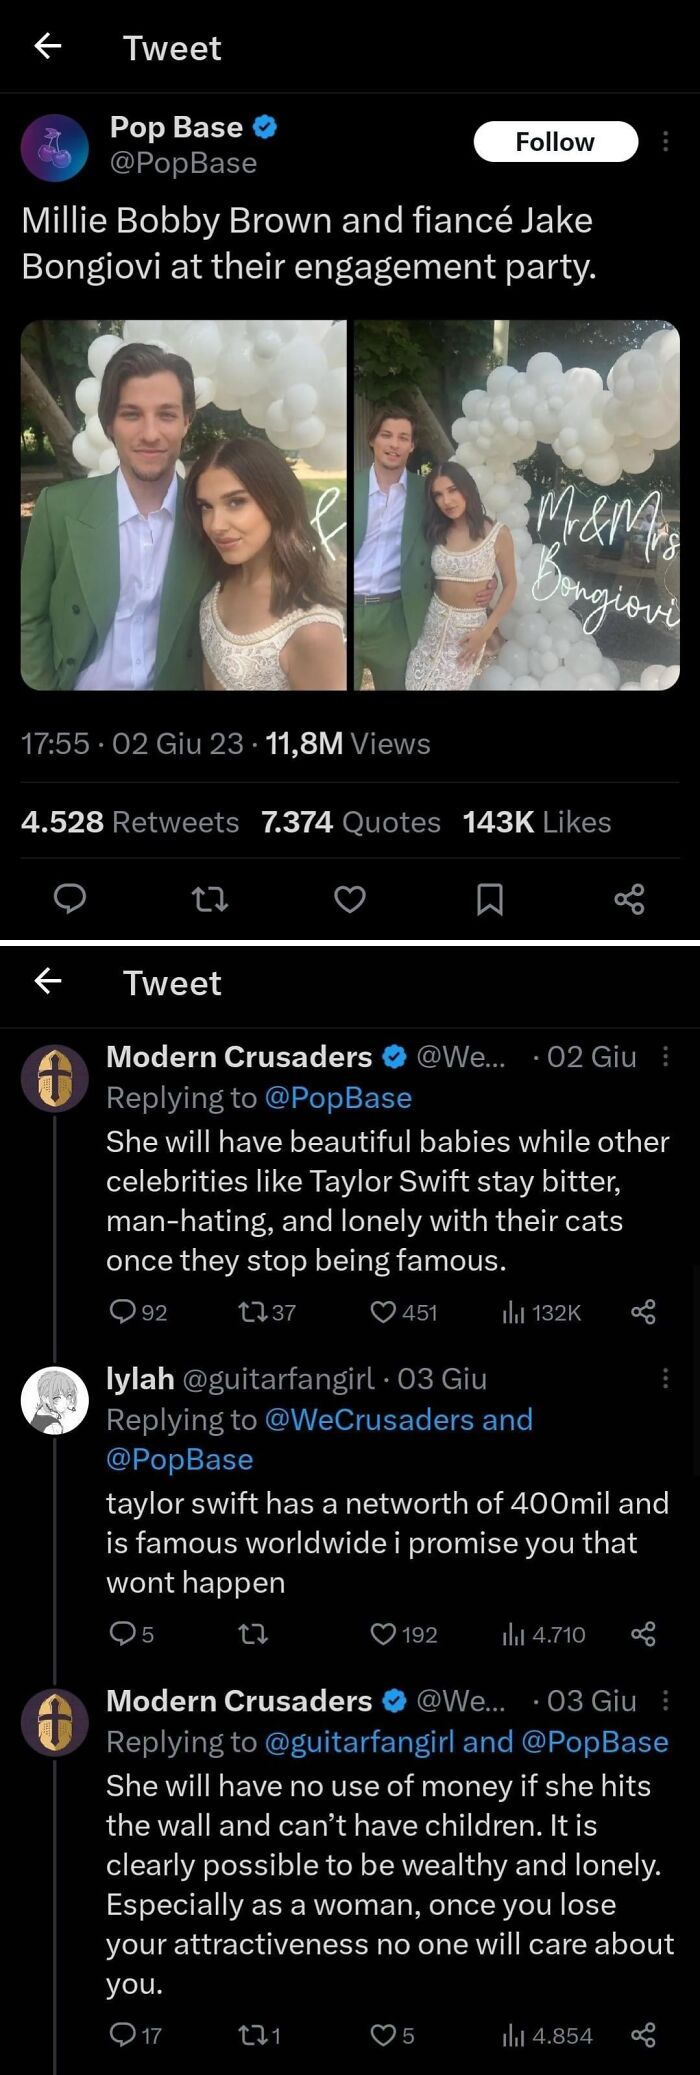
Task: Open the @PopBase mention in lylah's reply
Action: coord(180,1459)
